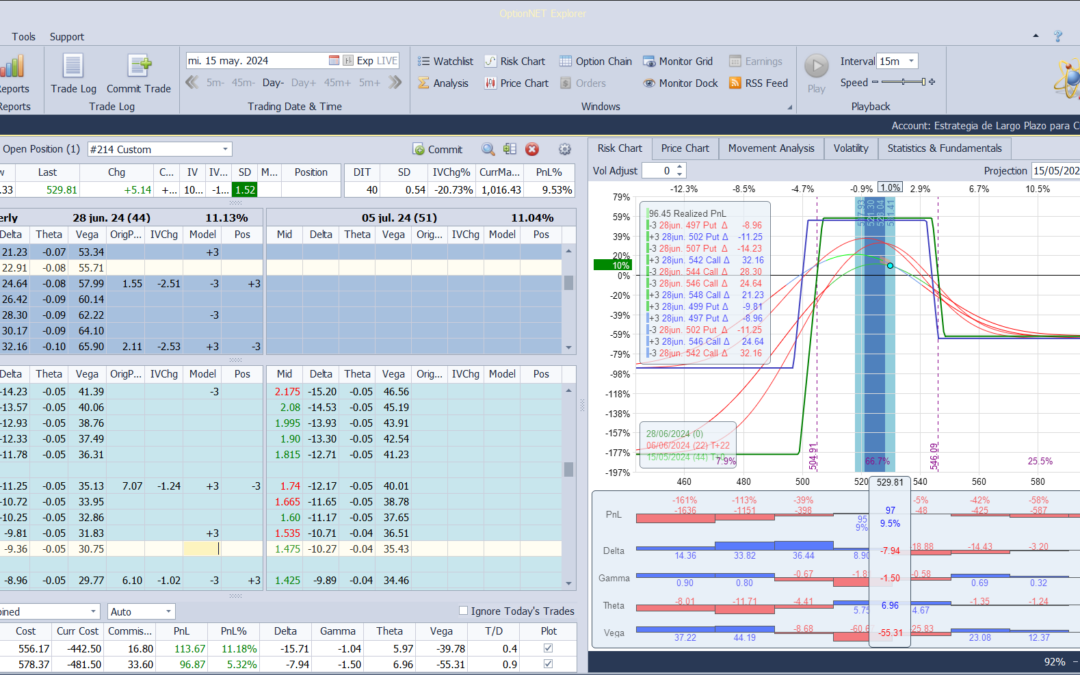Open position settings gear icon
The height and width of the screenshot is (675, 1080).
[565, 149]
